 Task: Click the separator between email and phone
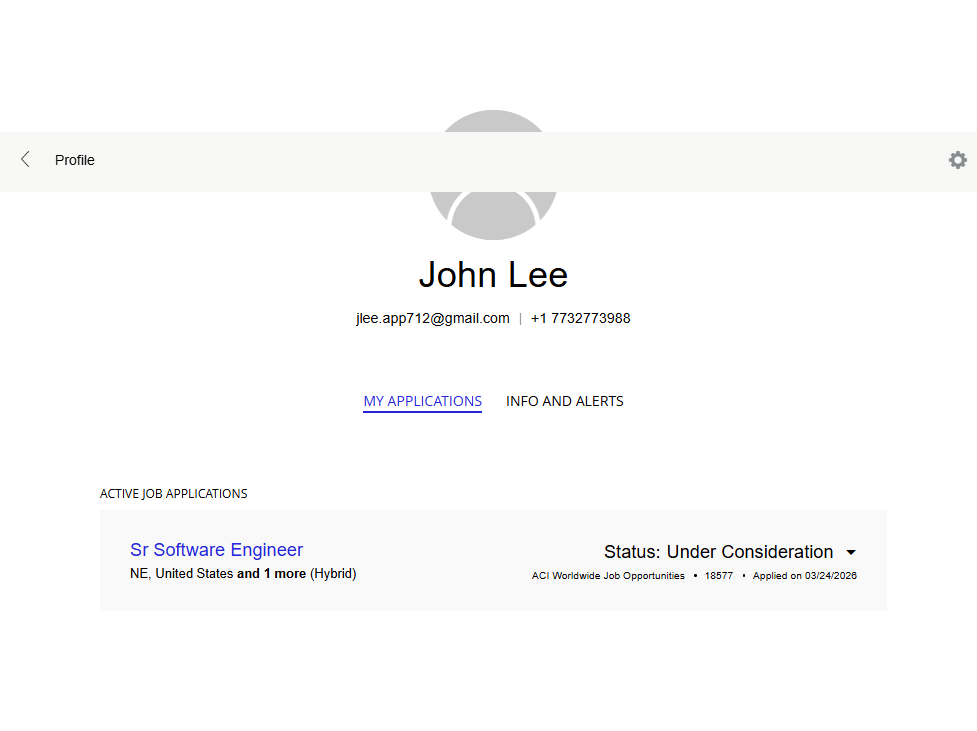[520, 319]
